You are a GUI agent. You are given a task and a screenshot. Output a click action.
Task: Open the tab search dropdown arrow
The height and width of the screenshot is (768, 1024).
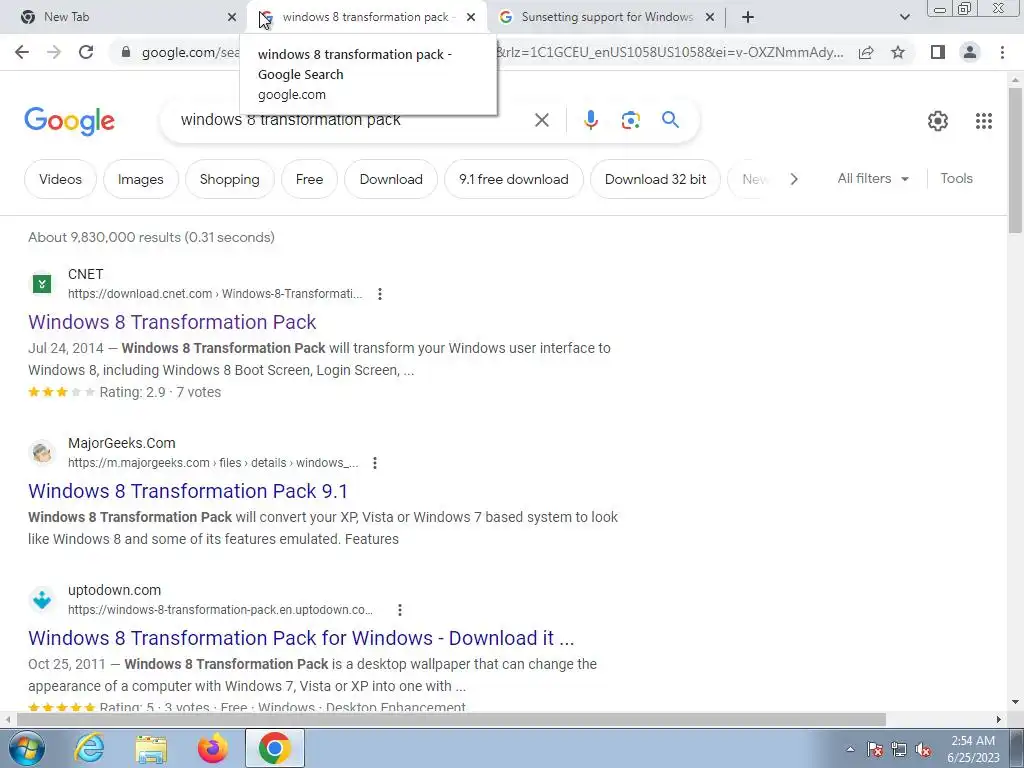(x=904, y=17)
